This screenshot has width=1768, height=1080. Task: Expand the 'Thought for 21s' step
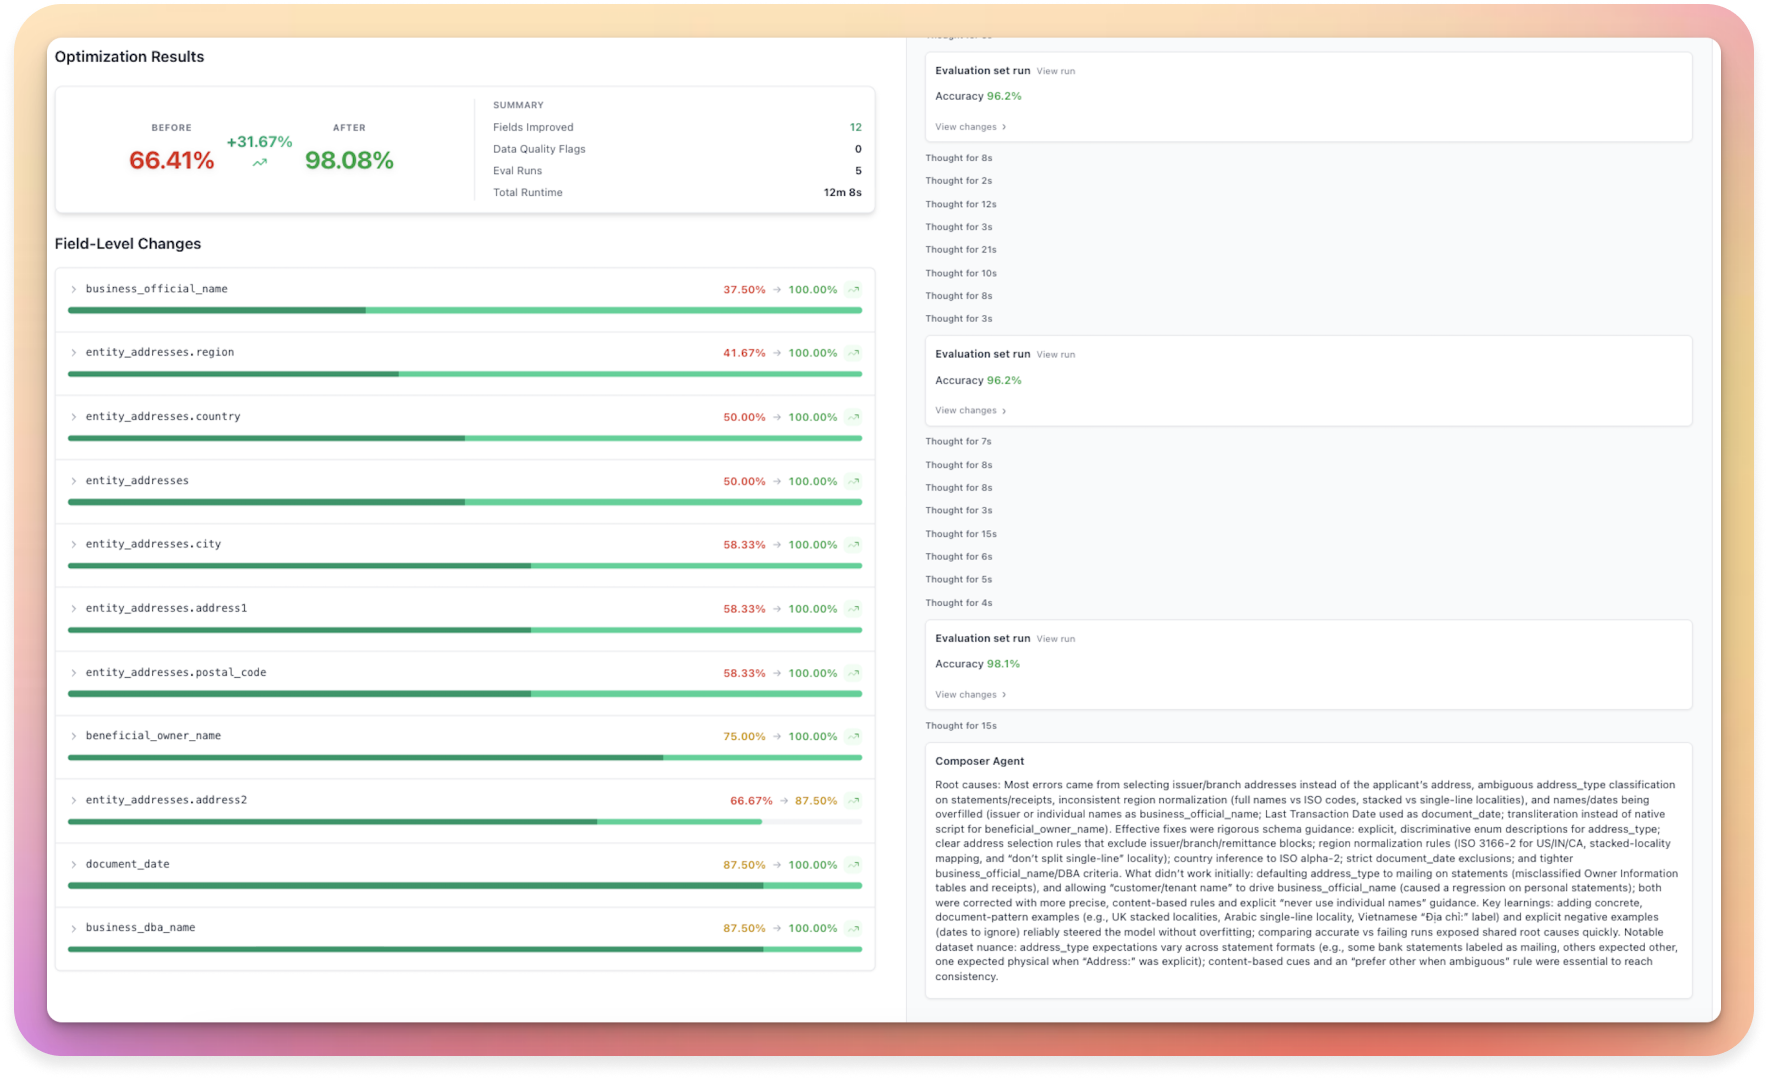point(960,250)
